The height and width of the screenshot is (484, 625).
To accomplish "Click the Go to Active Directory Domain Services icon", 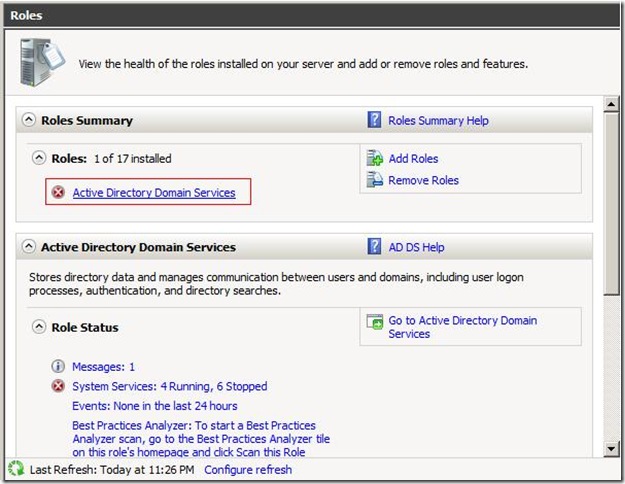I will click(375, 322).
